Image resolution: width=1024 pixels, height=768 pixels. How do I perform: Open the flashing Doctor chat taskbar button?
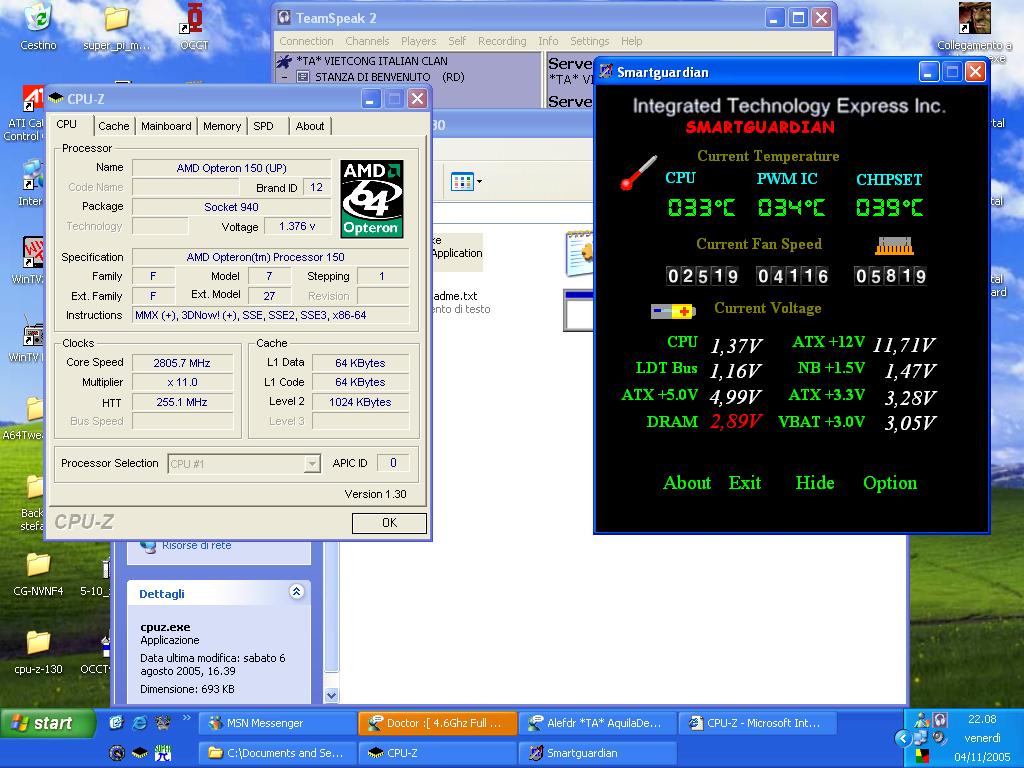point(438,723)
